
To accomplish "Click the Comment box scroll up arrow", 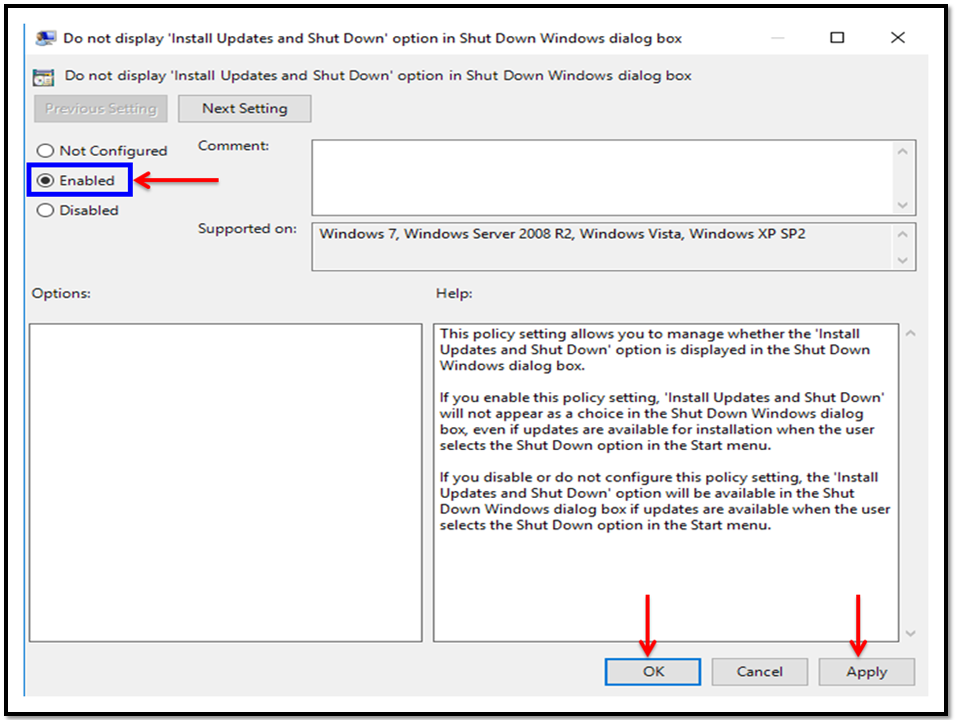I will 902,151.
